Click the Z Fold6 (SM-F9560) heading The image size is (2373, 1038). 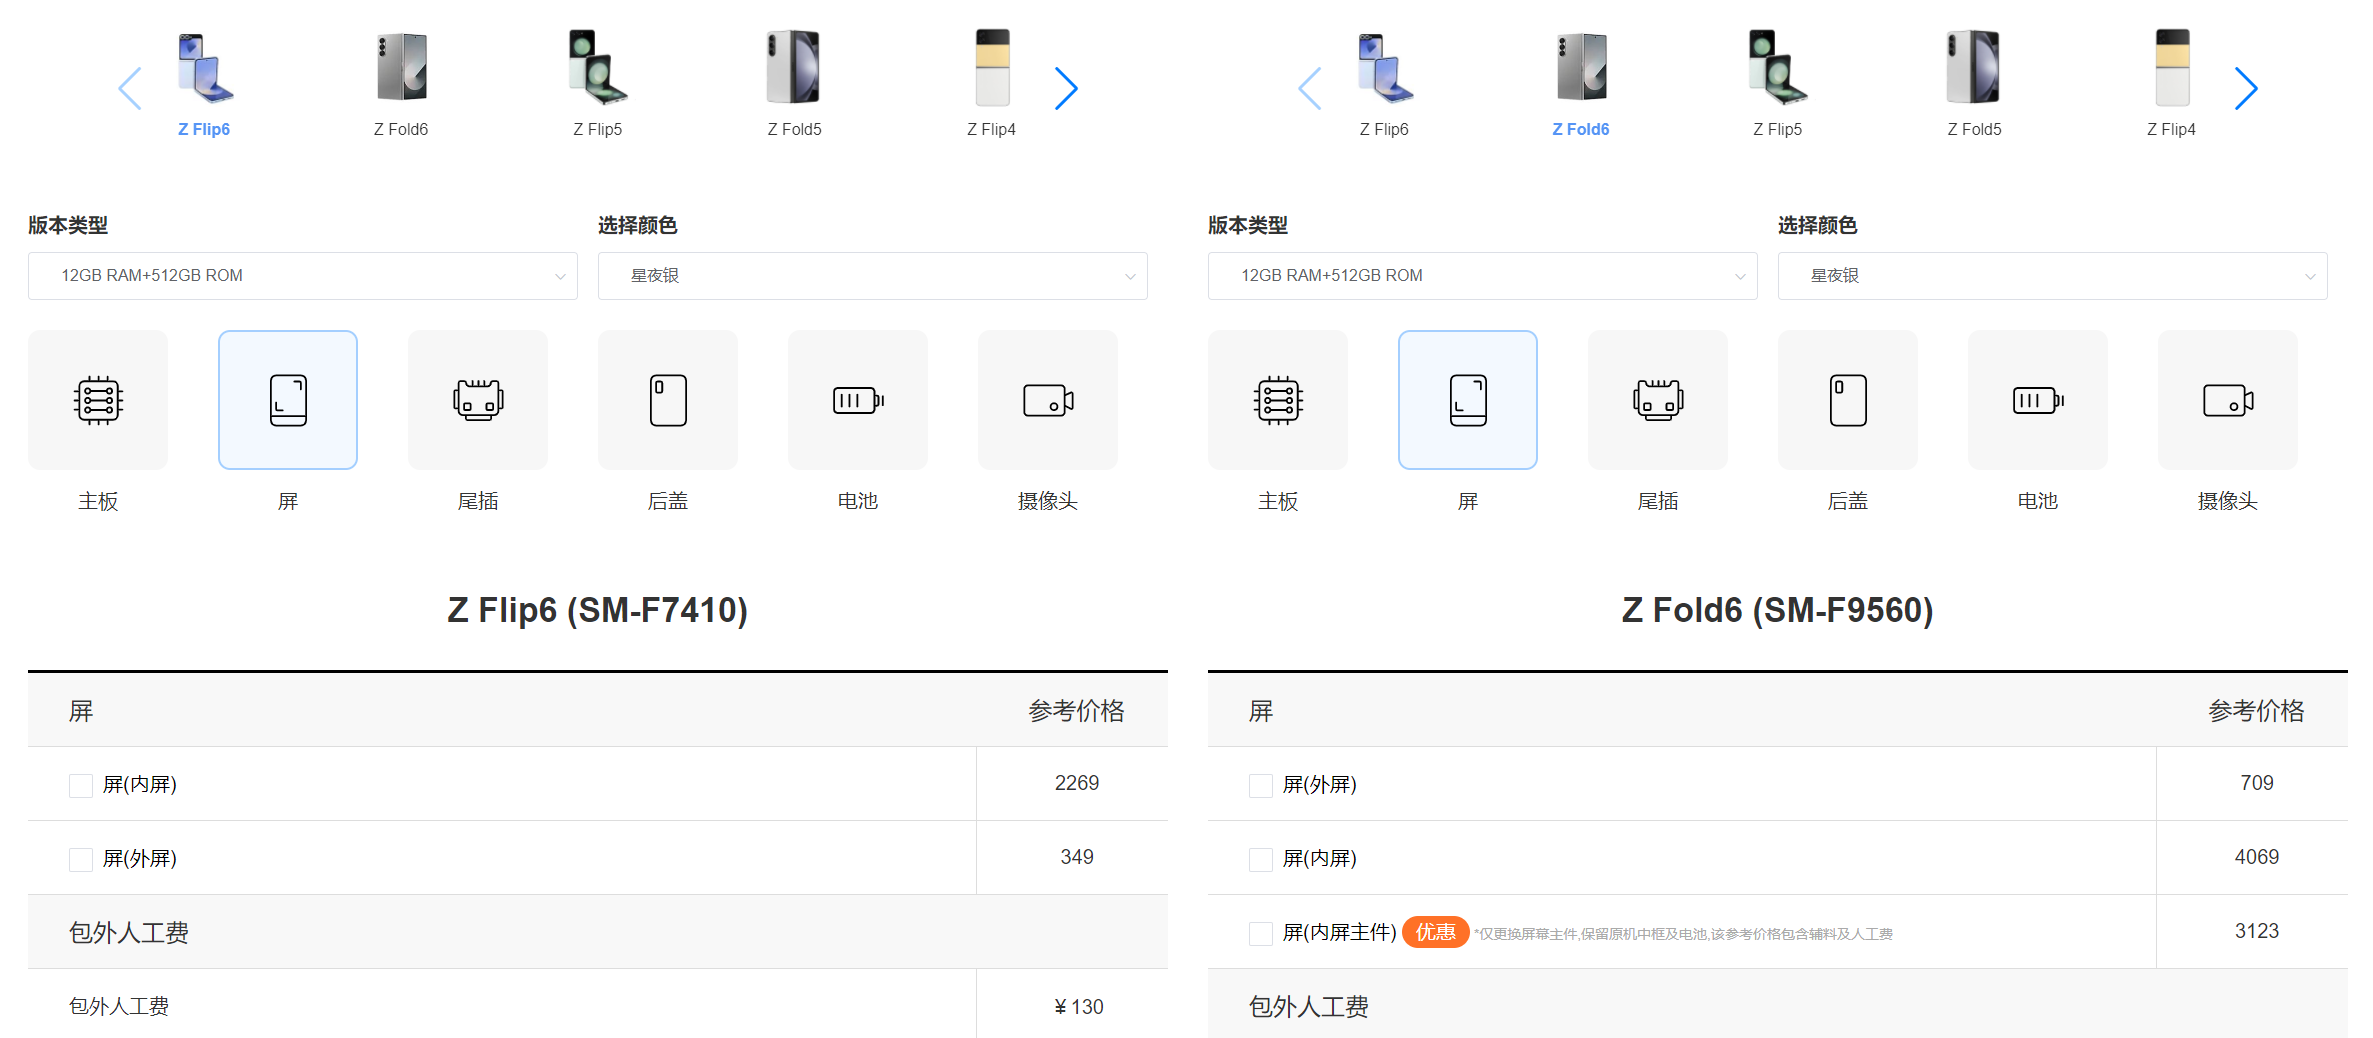click(1778, 610)
